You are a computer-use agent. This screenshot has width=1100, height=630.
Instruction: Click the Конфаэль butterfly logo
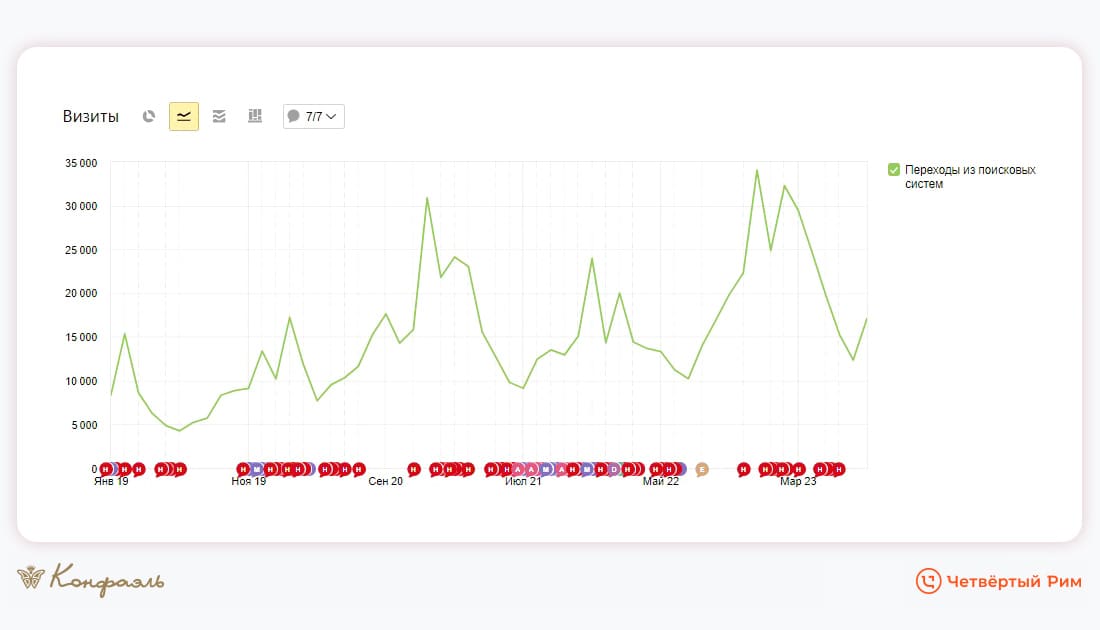tap(31, 577)
